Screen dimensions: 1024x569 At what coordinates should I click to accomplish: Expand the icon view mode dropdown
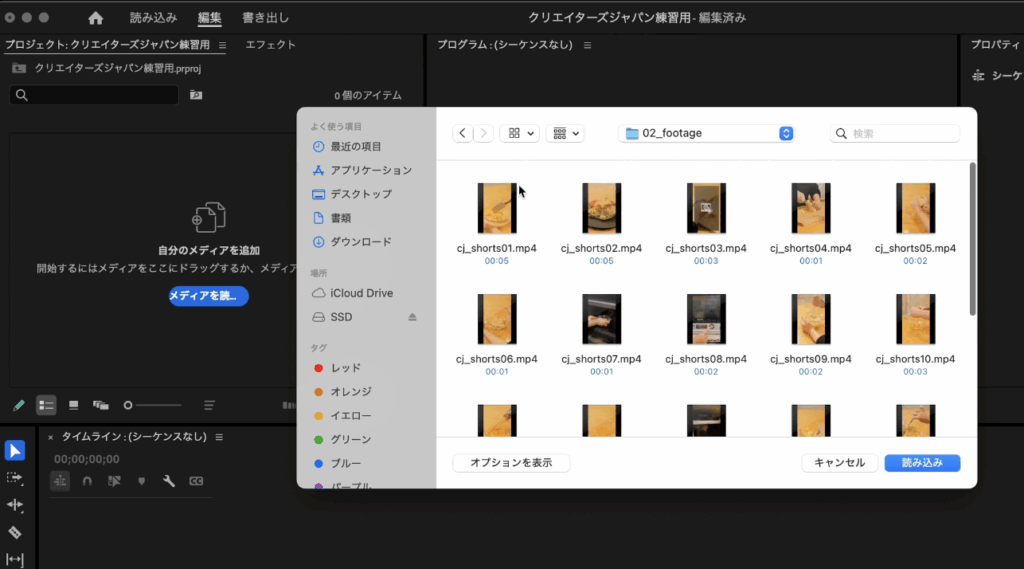coord(521,133)
